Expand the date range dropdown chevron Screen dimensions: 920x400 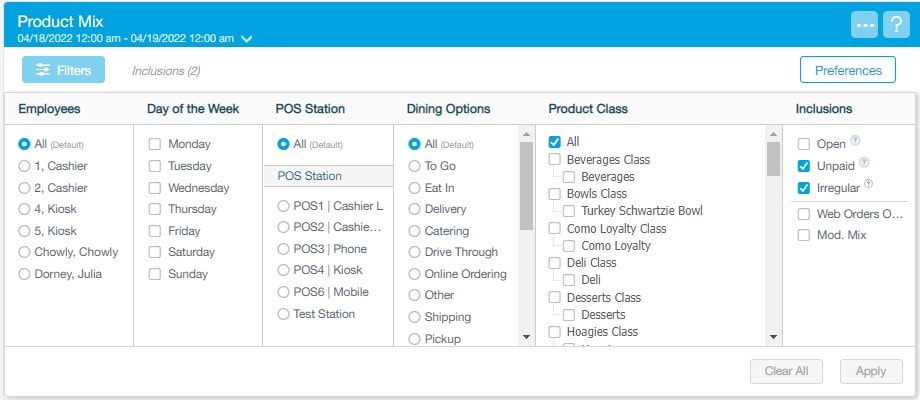coord(247,39)
